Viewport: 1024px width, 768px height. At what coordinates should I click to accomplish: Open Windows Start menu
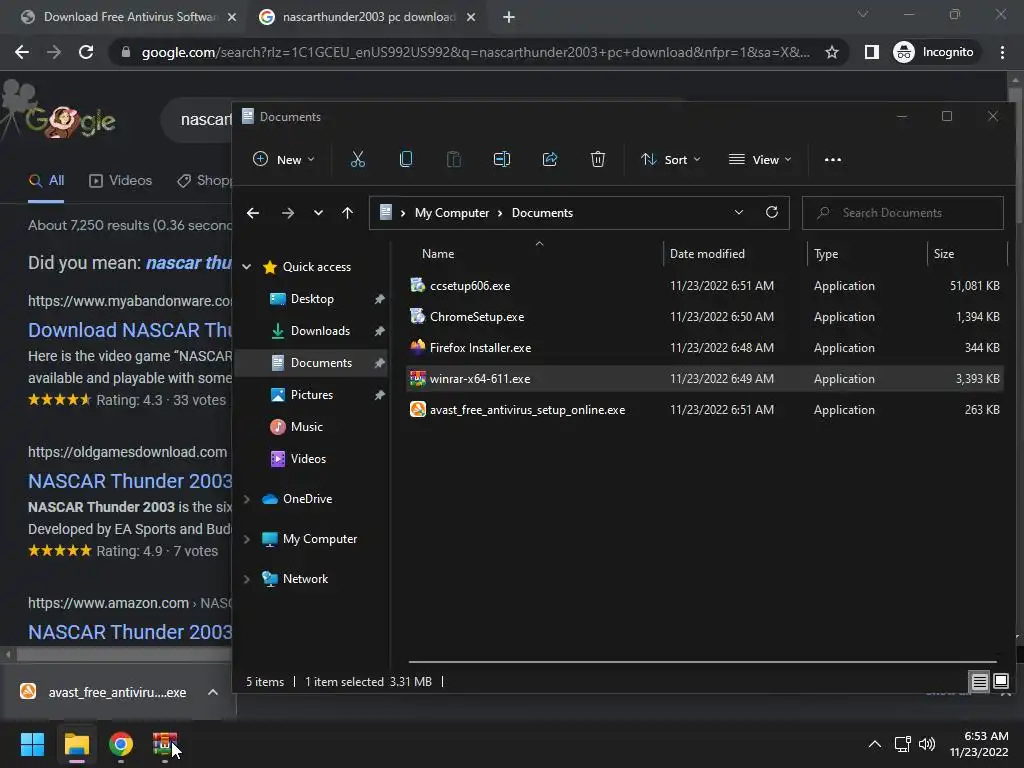[x=32, y=744]
